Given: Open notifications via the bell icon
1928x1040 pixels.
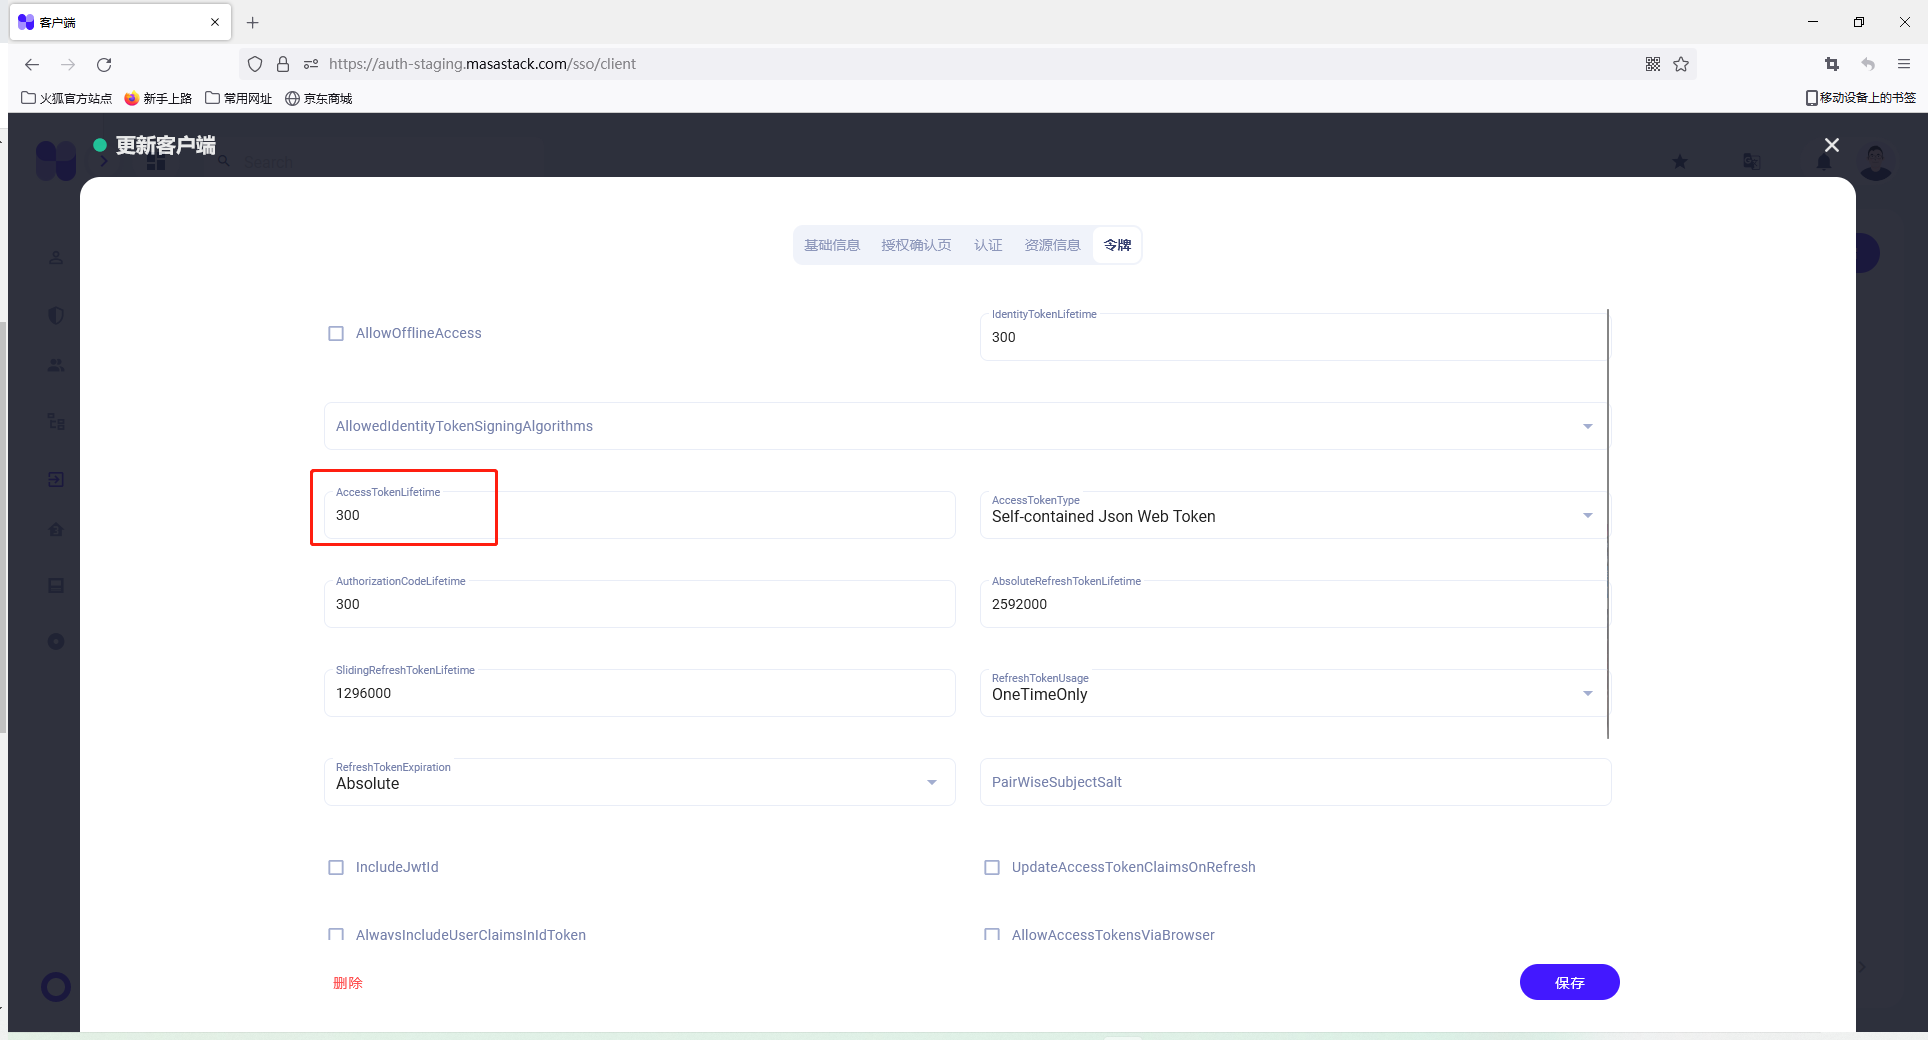Looking at the screenshot, I should point(1822,161).
